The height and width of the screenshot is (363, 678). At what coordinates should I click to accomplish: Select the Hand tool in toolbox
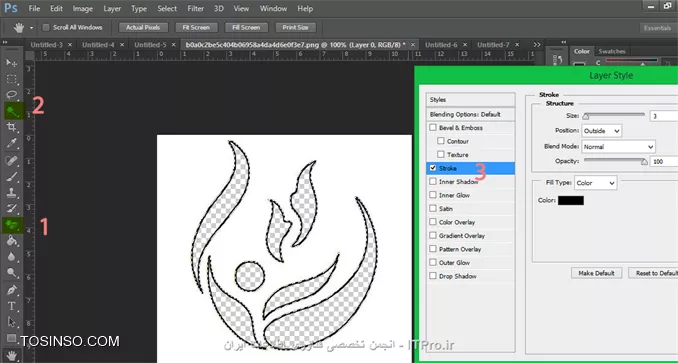pos(11,355)
